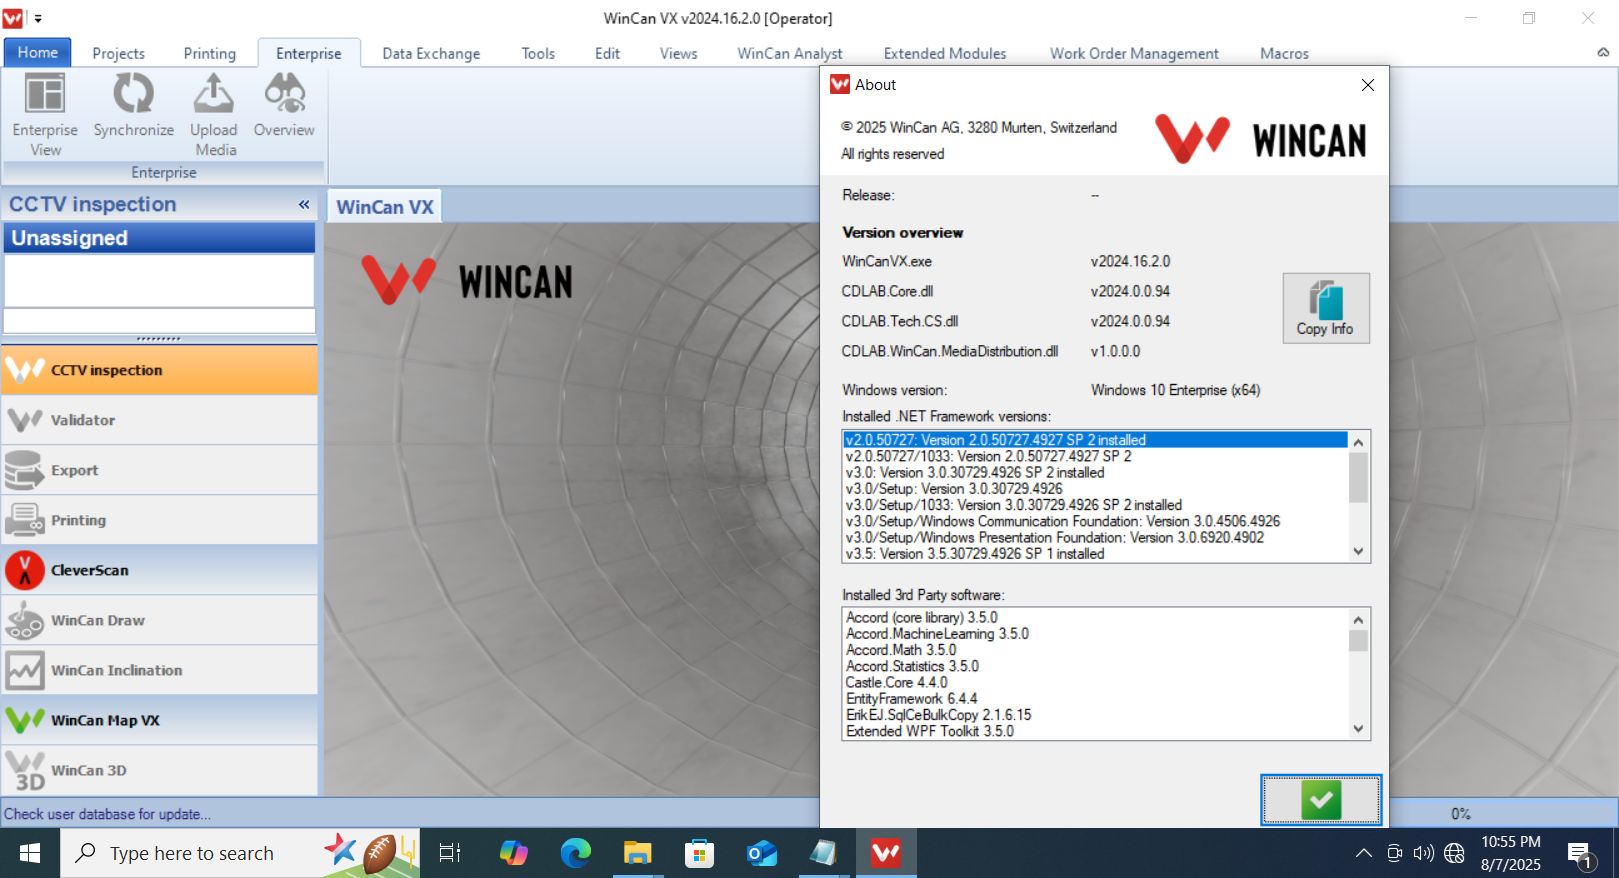Open the Views ribbon tab
The height and width of the screenshot is (878, 1619).
point(678,53)
